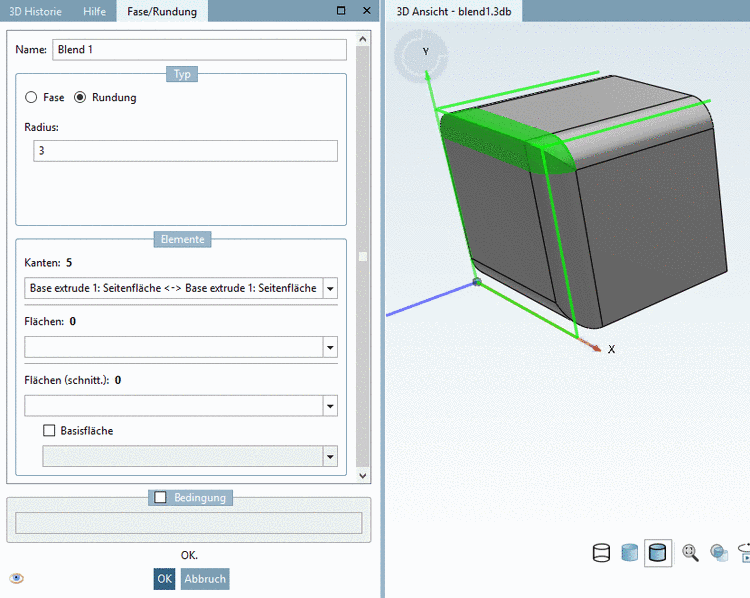Click the Kanten selection text field
The height and width of the screenshot is (598, 750).
pos(174,288)
